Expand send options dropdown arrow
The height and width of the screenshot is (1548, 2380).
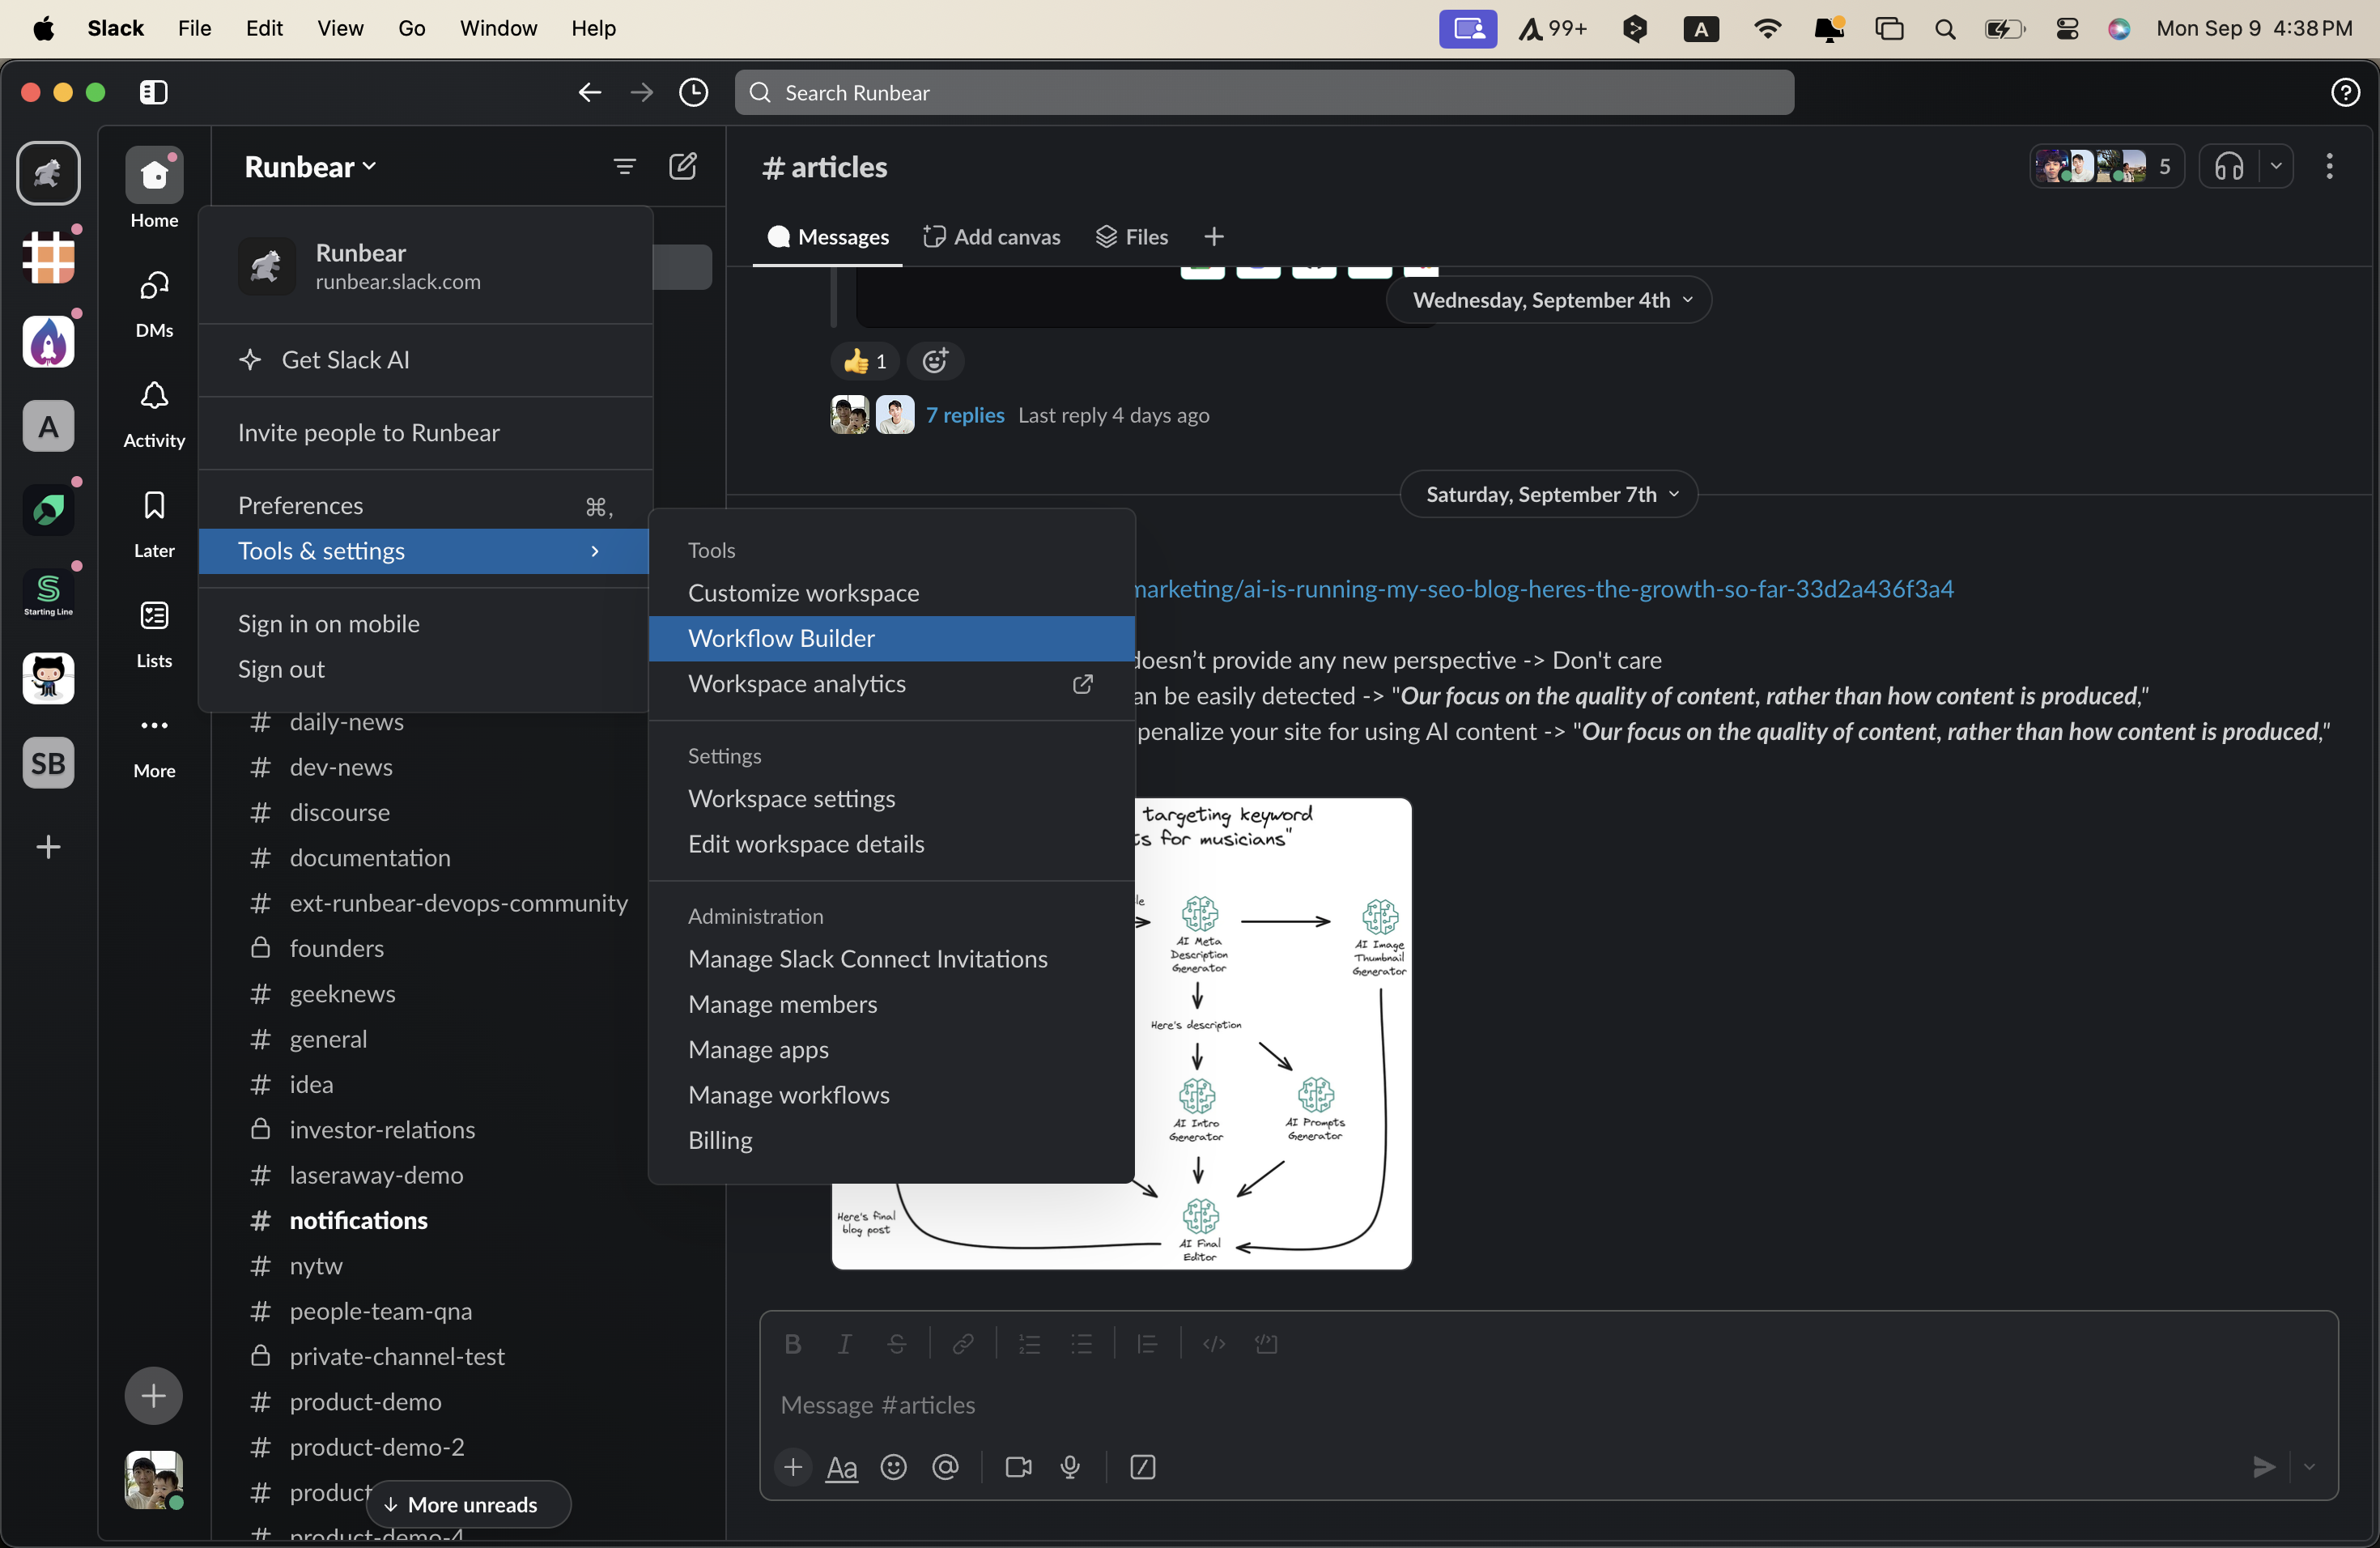tap(2309, 1467)
